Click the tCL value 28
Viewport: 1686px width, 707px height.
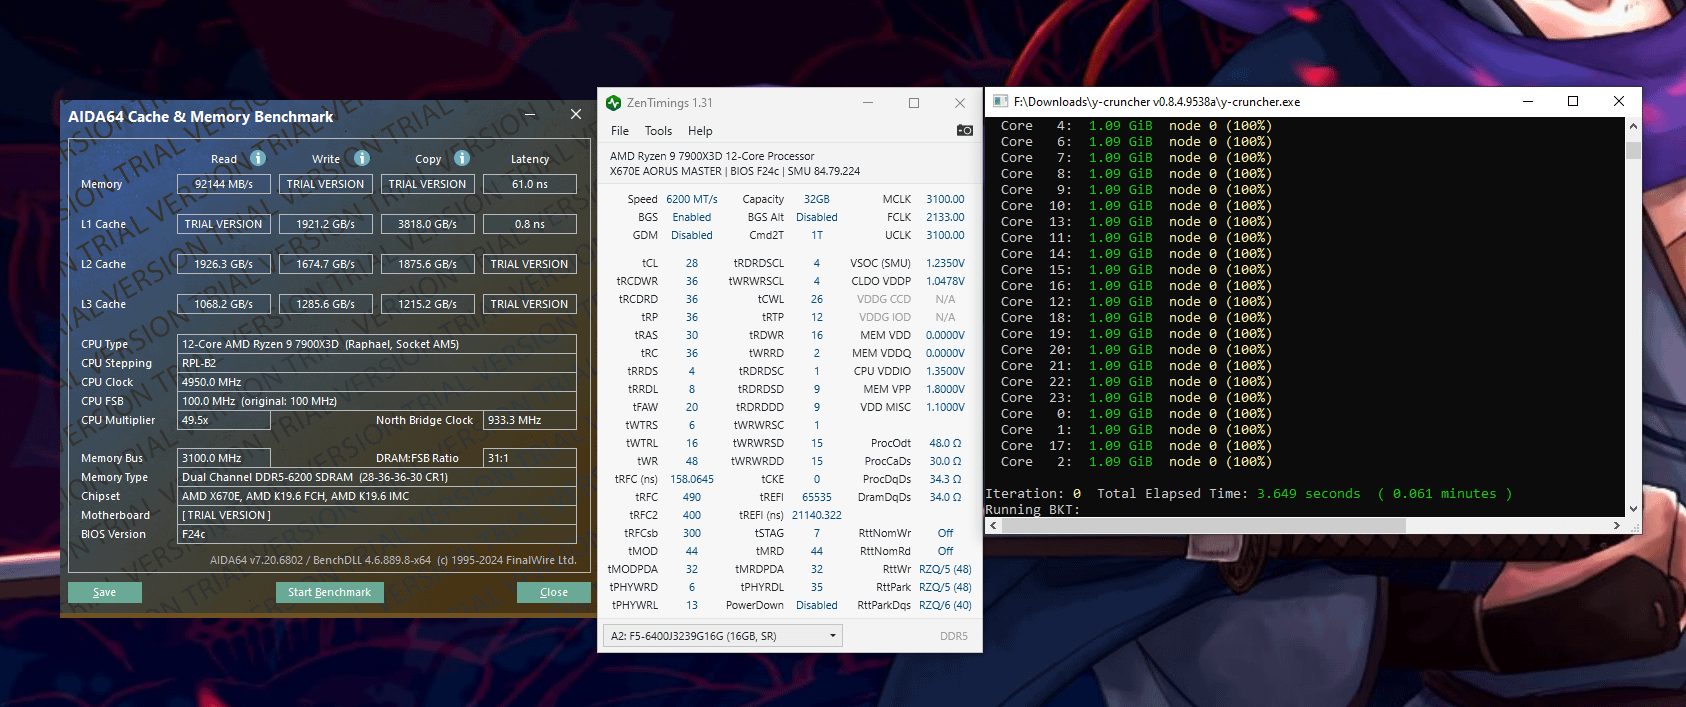pos(692,263)
